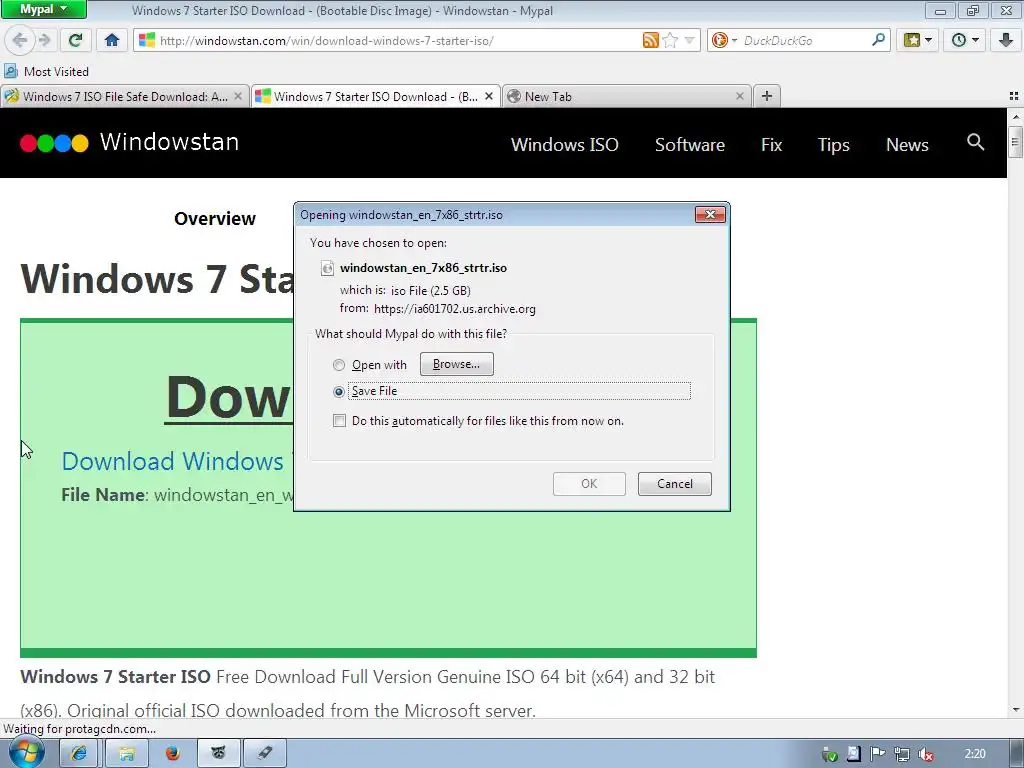Select the Save File radio button
Screen dimensions: 1024x768
coord(338,392)
